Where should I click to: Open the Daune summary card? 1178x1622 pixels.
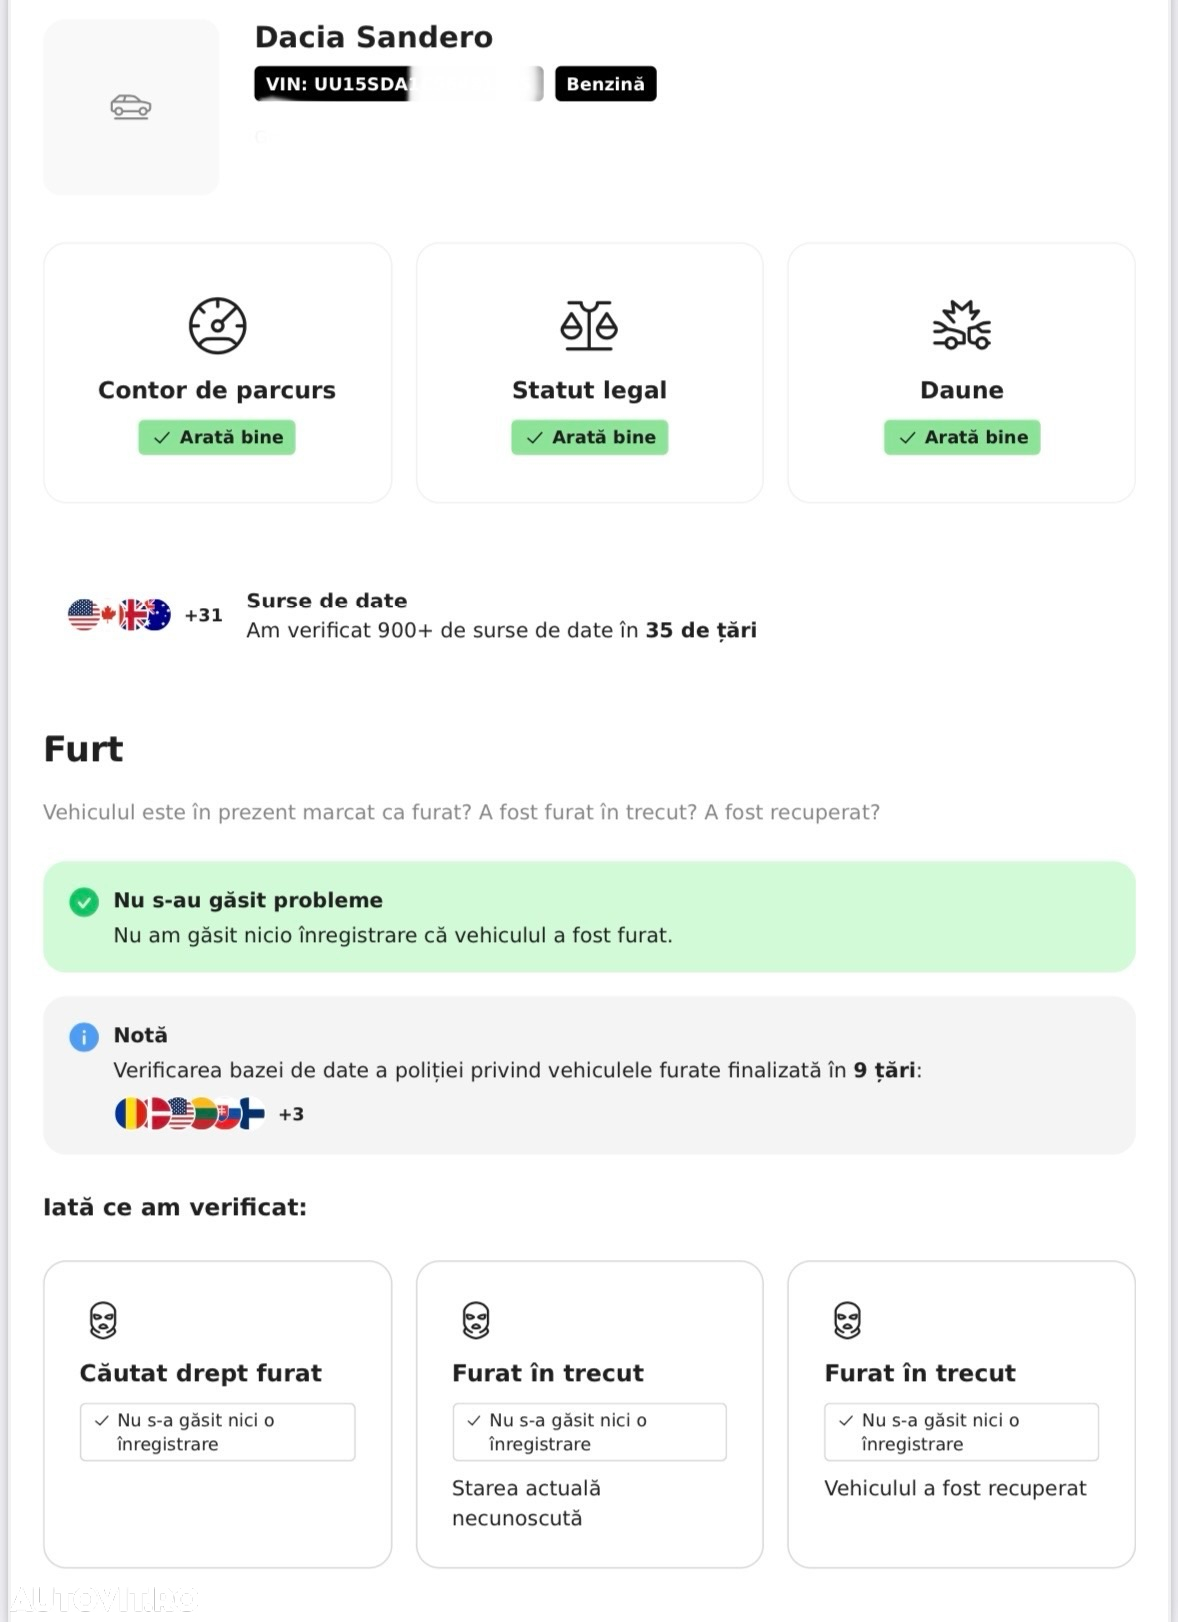coord(961,372)
